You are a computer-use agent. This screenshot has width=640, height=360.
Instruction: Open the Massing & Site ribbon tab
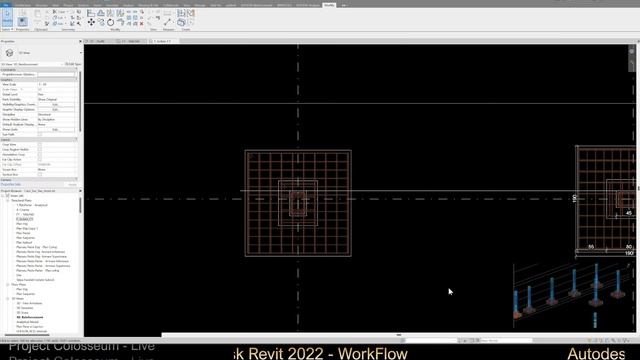click(x=148, y=5)
